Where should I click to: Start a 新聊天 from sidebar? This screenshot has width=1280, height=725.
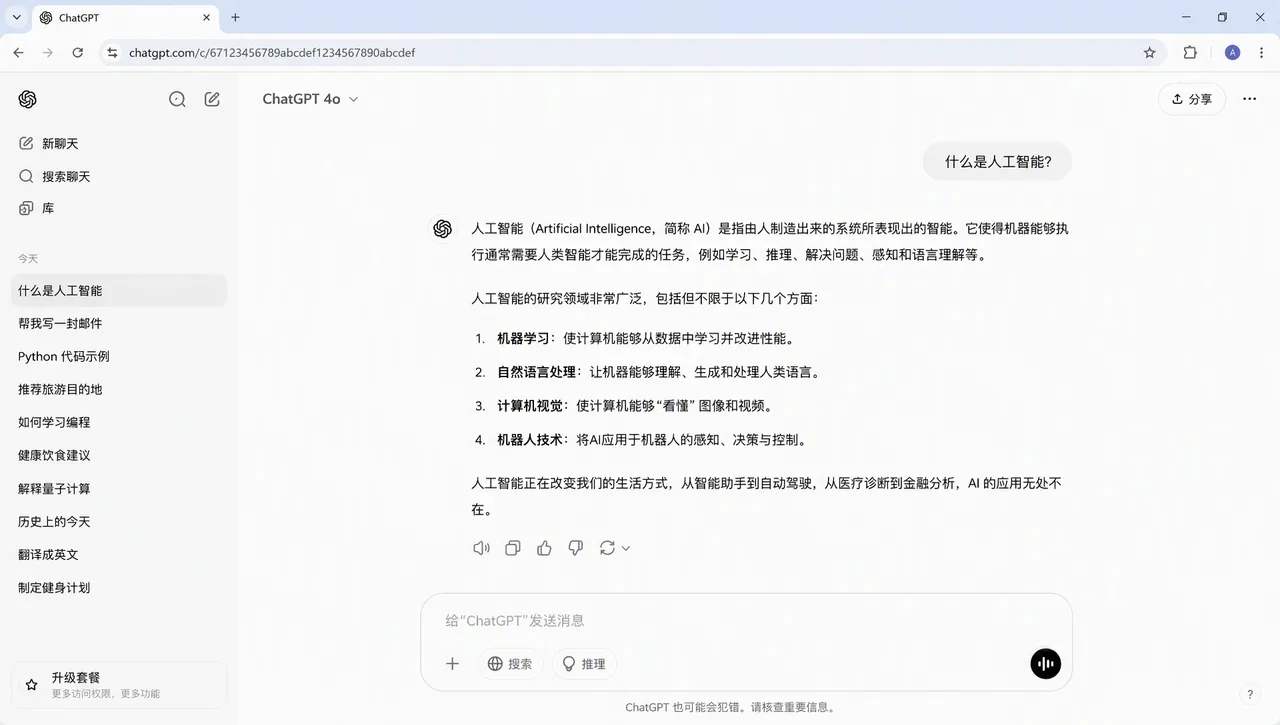click(119, 143)
